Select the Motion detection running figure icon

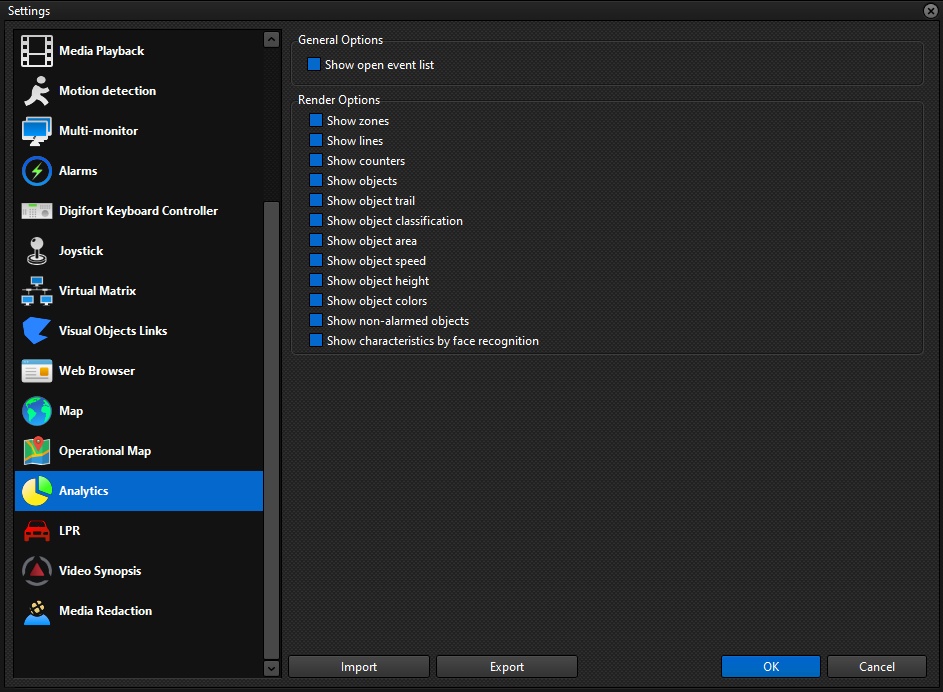tap(37, 91)
